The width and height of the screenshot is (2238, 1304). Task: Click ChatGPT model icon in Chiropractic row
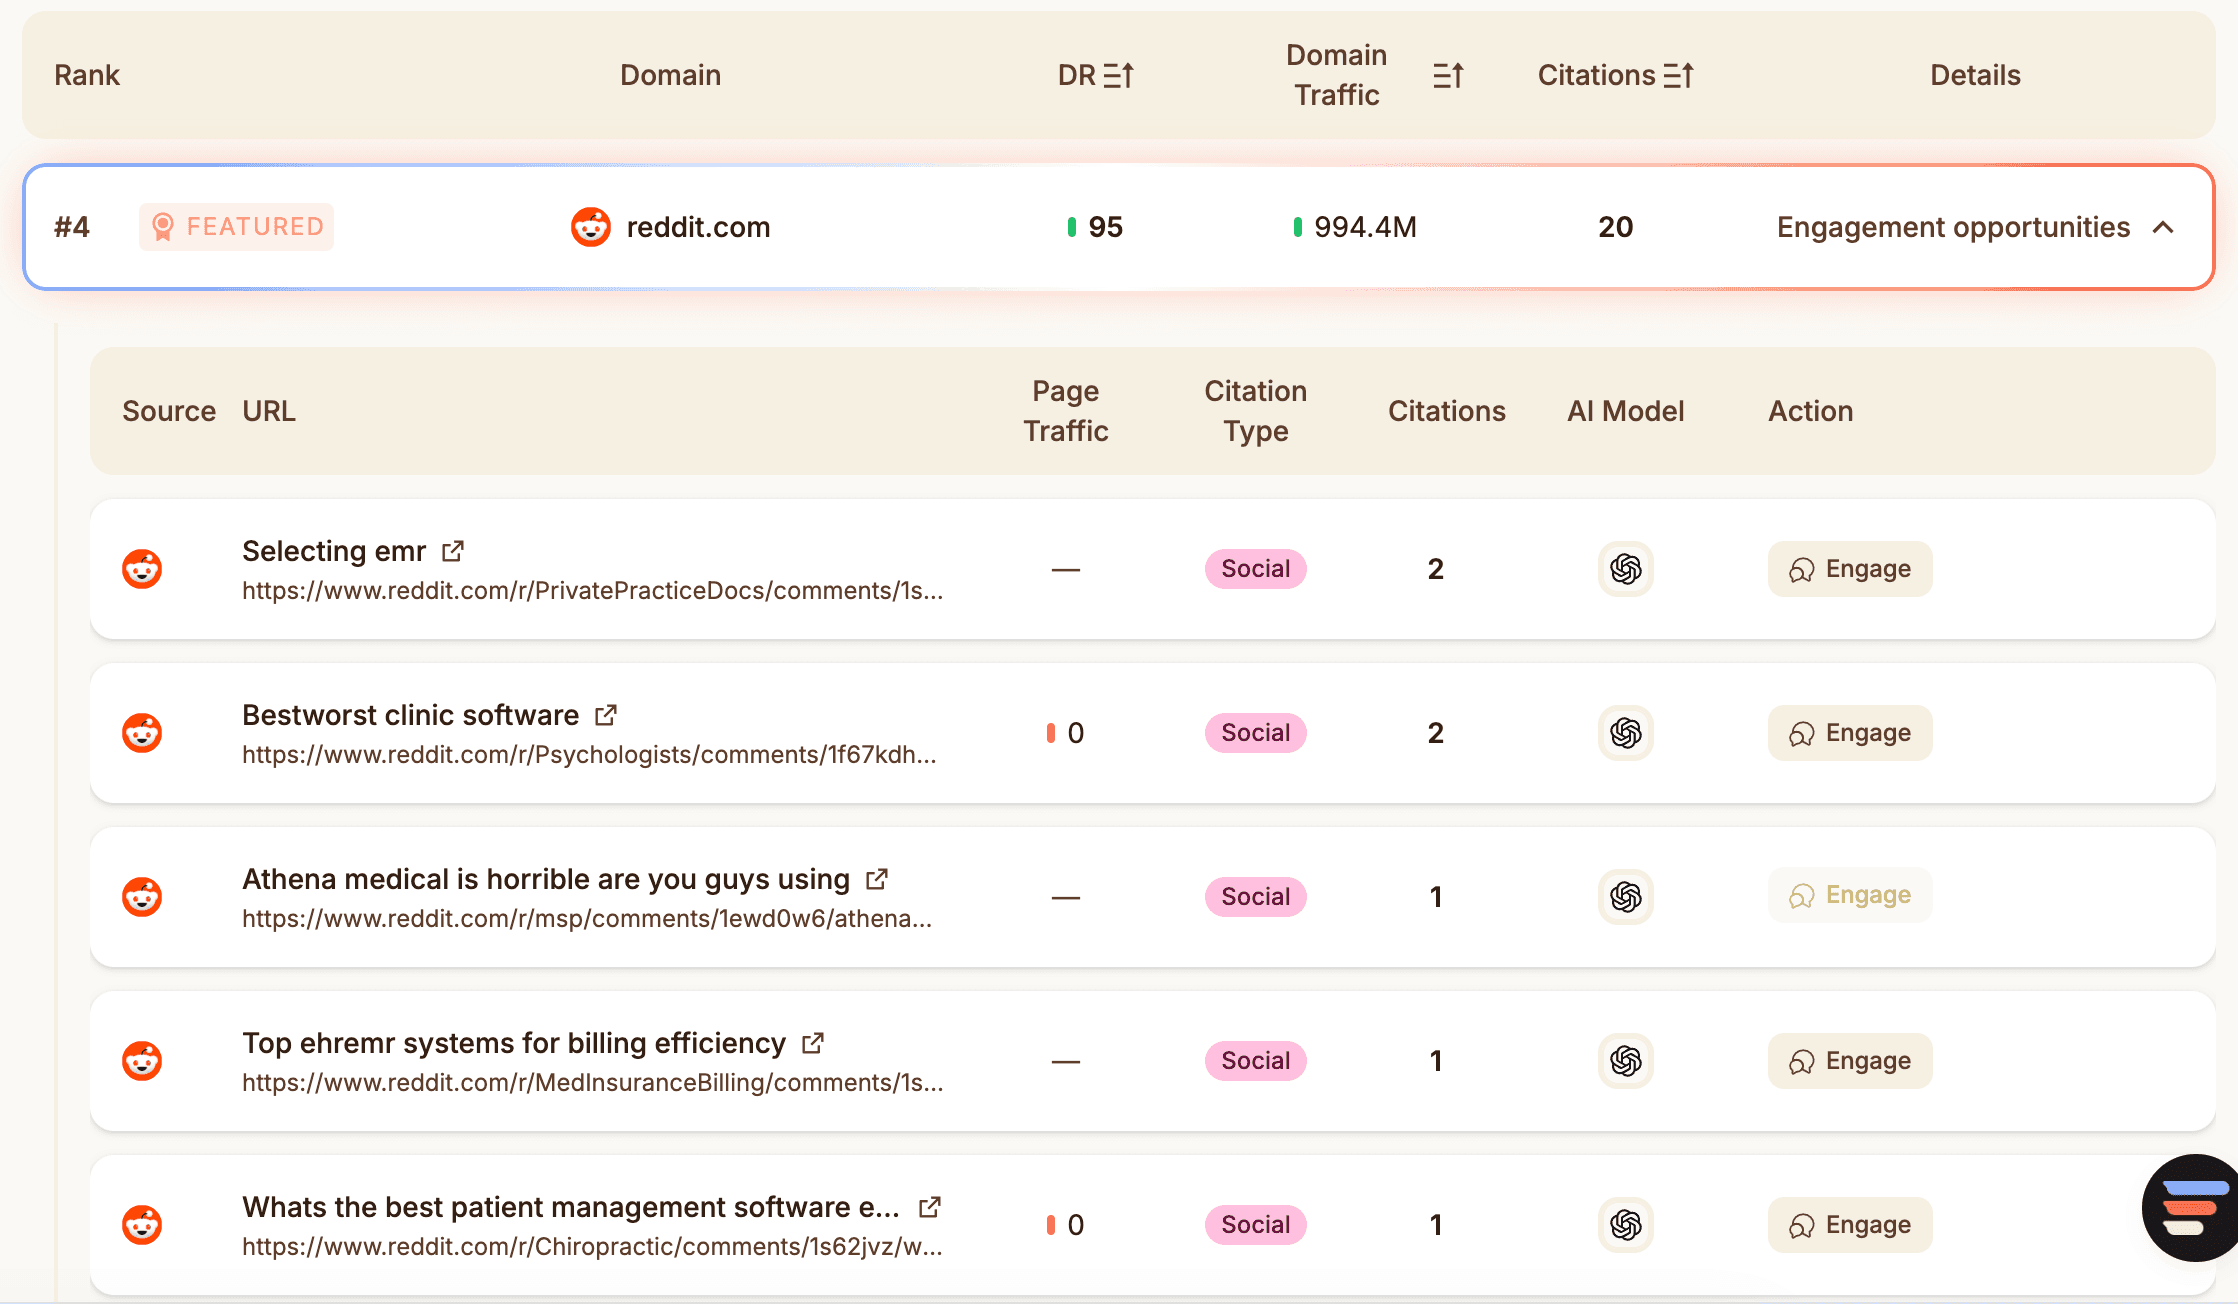(x=1626, y=1225)
